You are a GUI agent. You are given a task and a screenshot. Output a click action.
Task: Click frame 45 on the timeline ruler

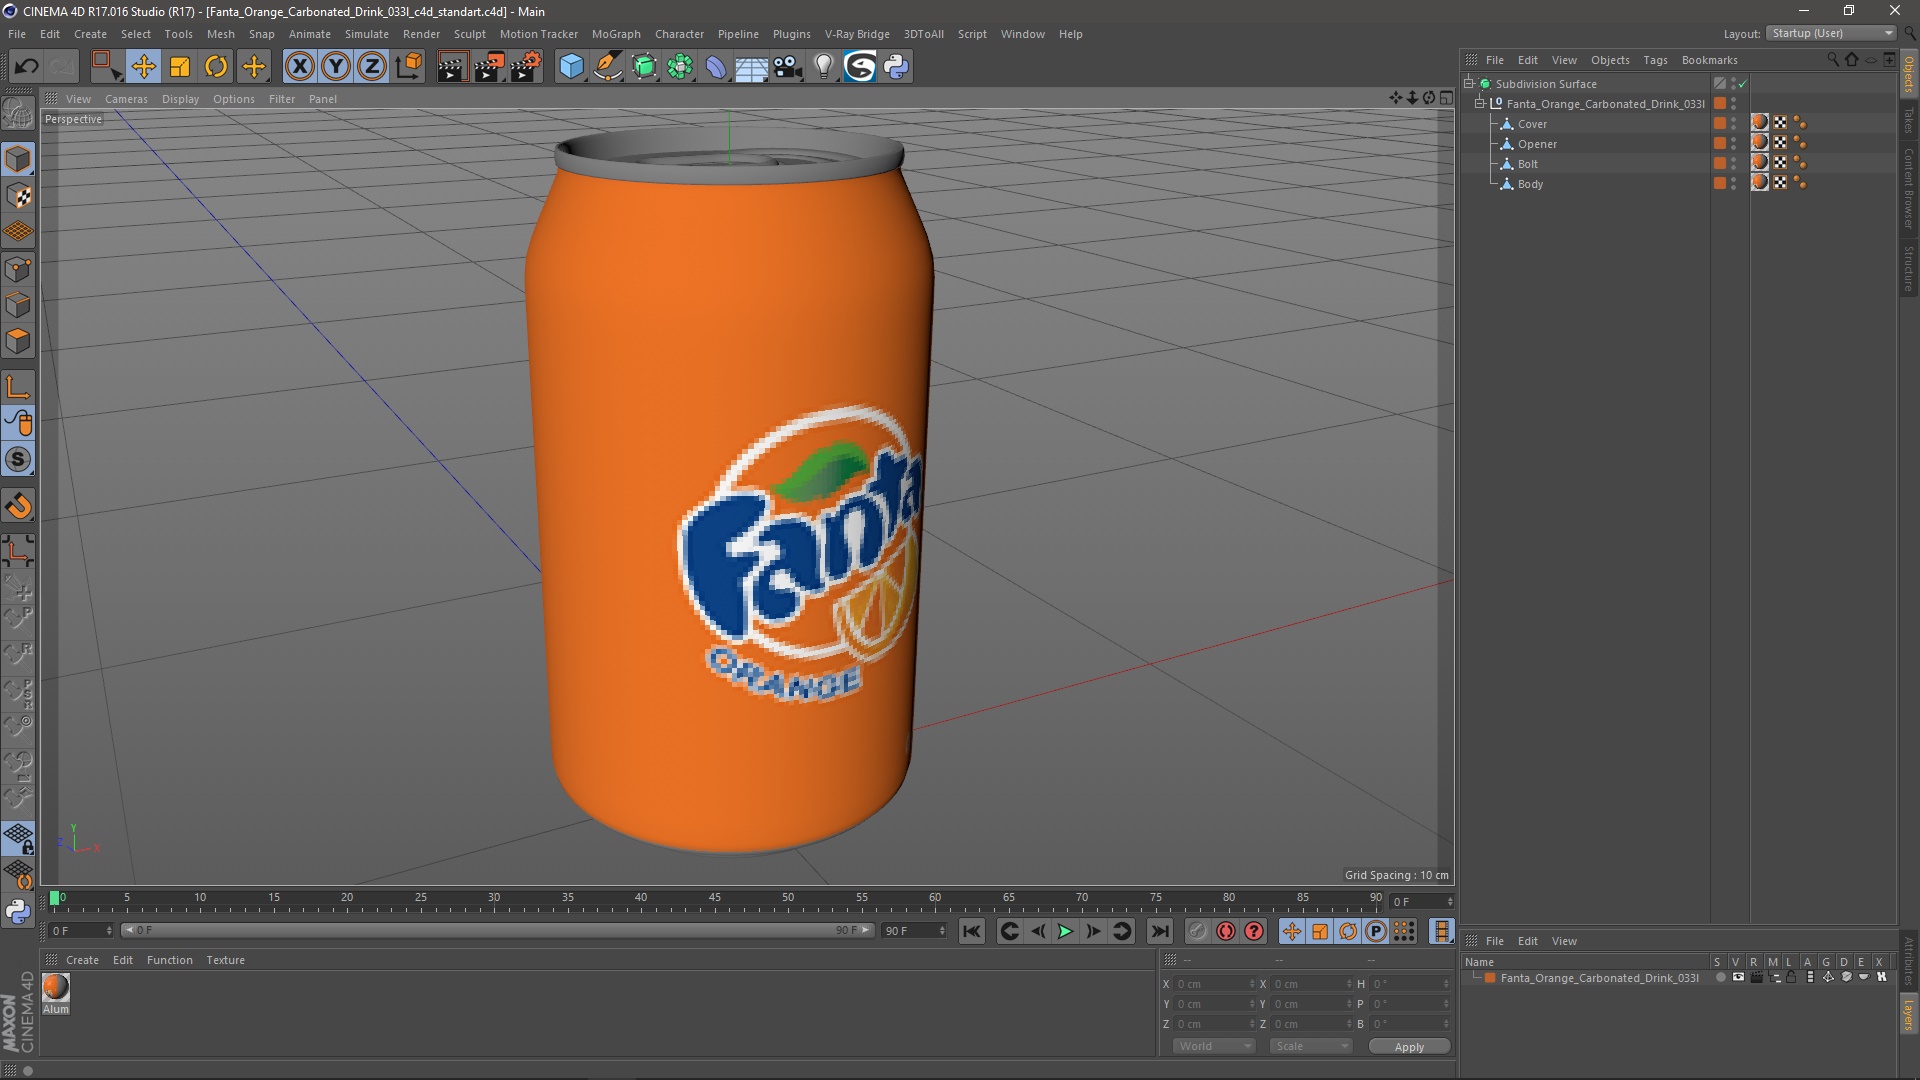714,898
